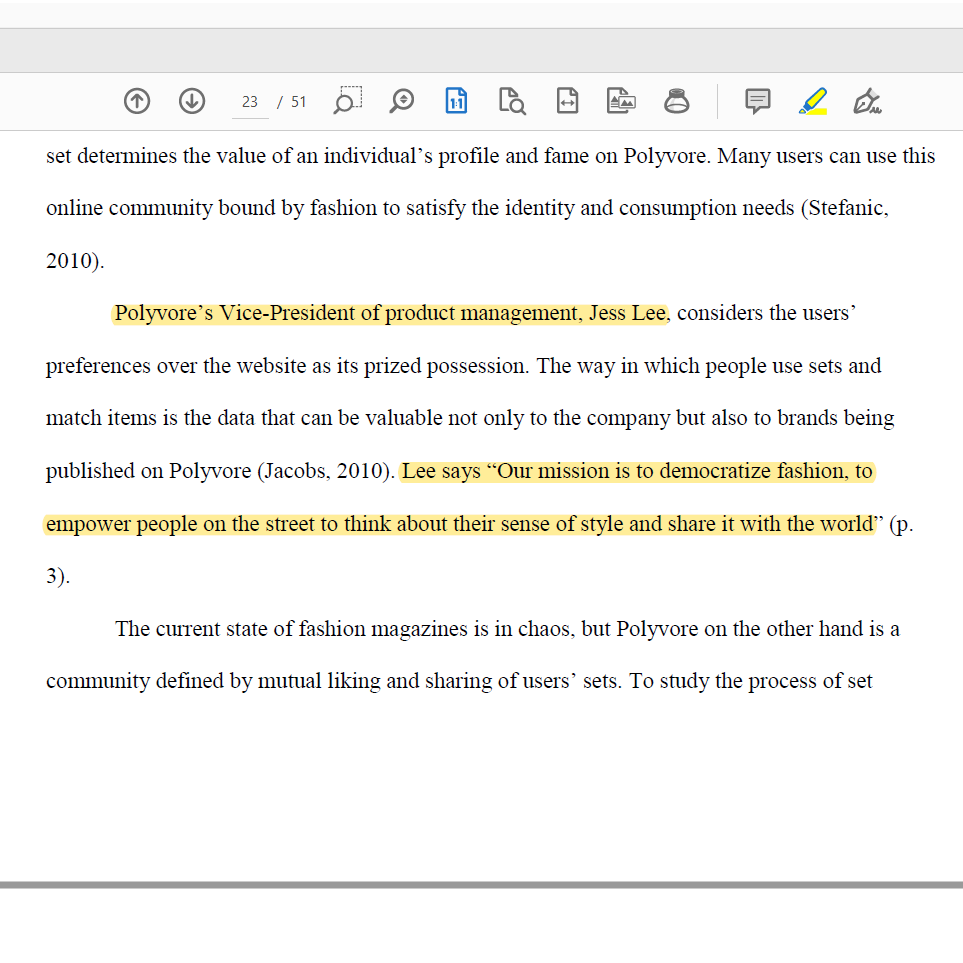Viewport: 963px width, 963px height.
Task: Select the marquee zoom tool
Action: point(348,101)
